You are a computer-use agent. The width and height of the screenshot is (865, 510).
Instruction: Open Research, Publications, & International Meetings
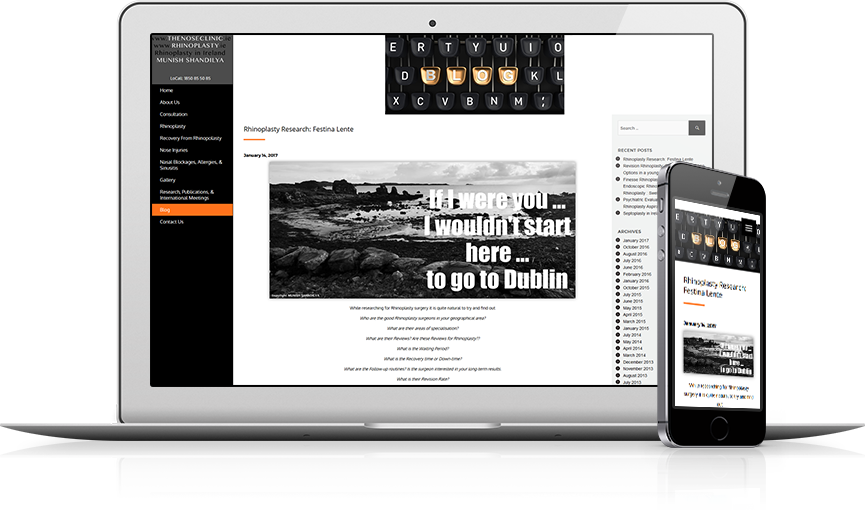186,195
